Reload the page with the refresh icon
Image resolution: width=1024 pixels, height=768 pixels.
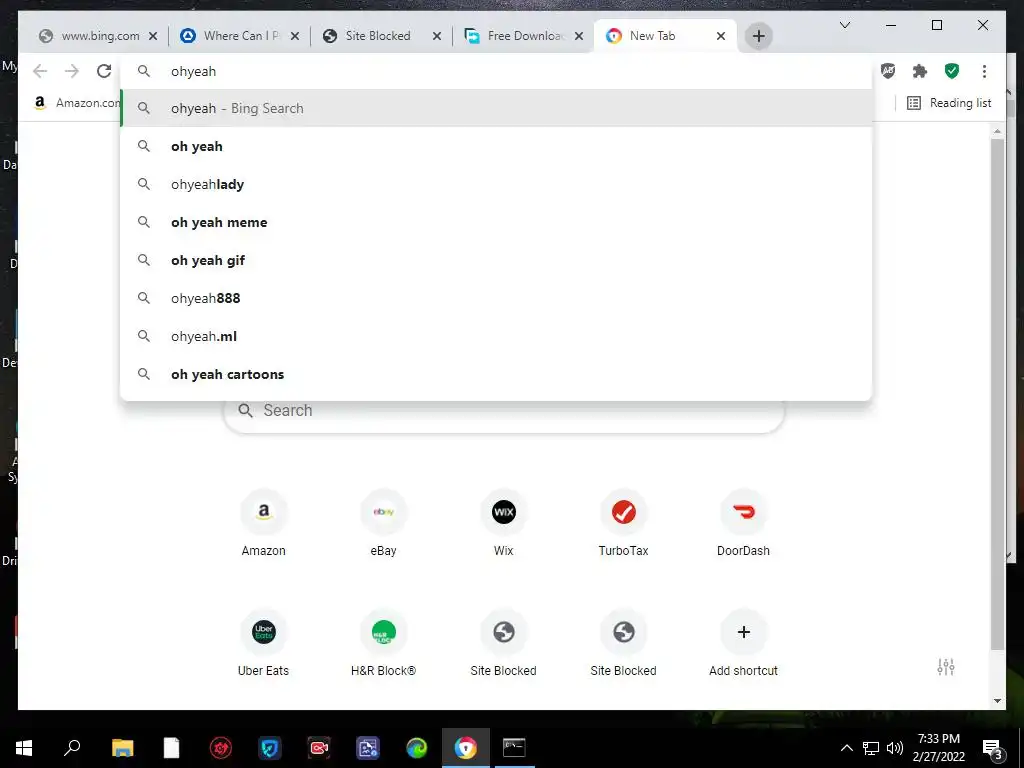pos(104,71)
